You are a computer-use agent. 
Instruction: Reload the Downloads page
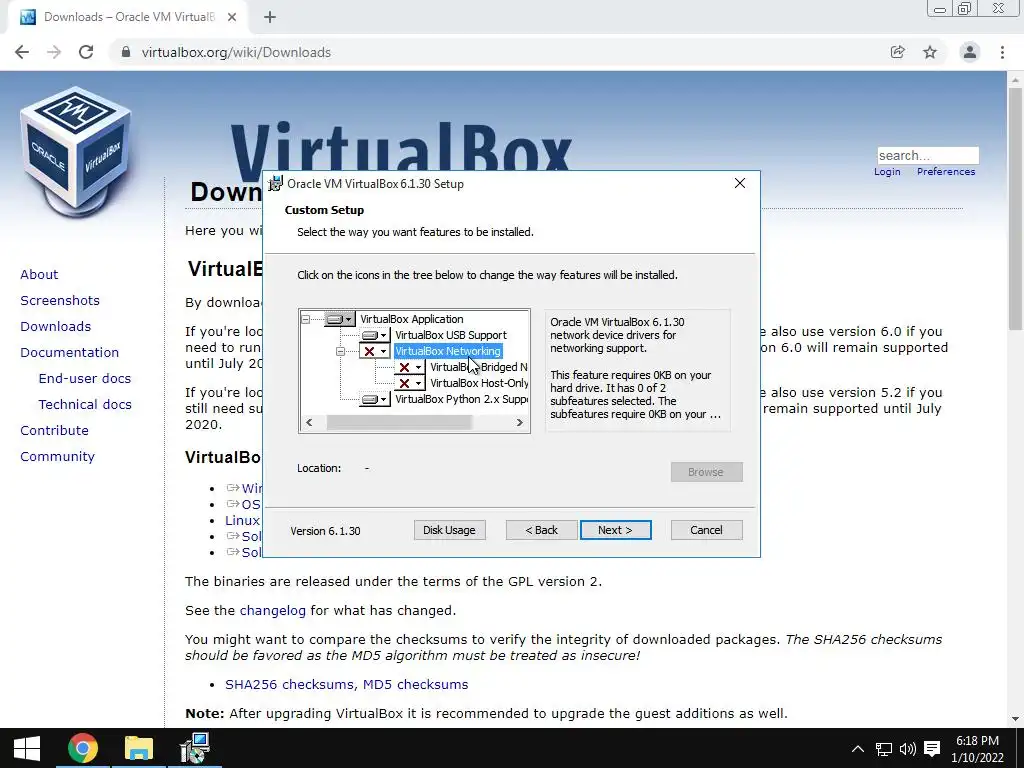tap(86, 52)
